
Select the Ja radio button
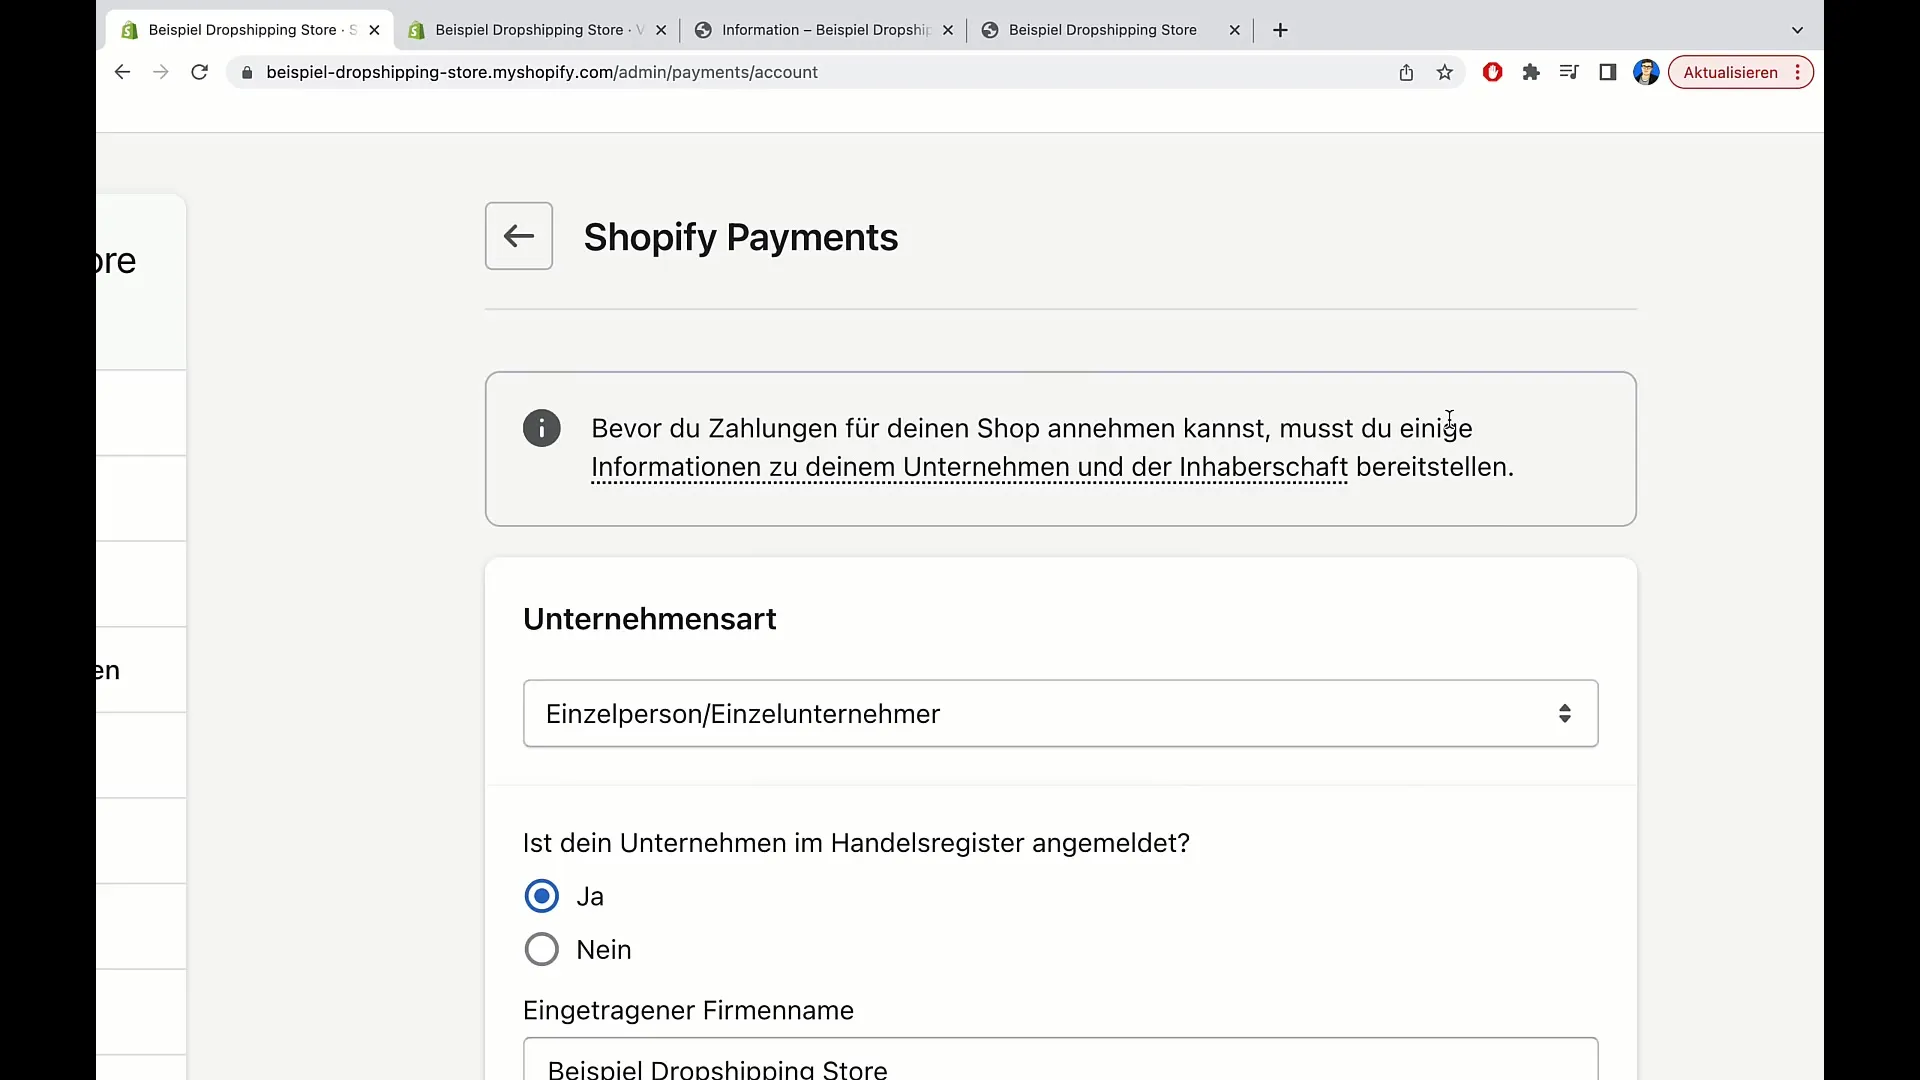pos(541,896)
